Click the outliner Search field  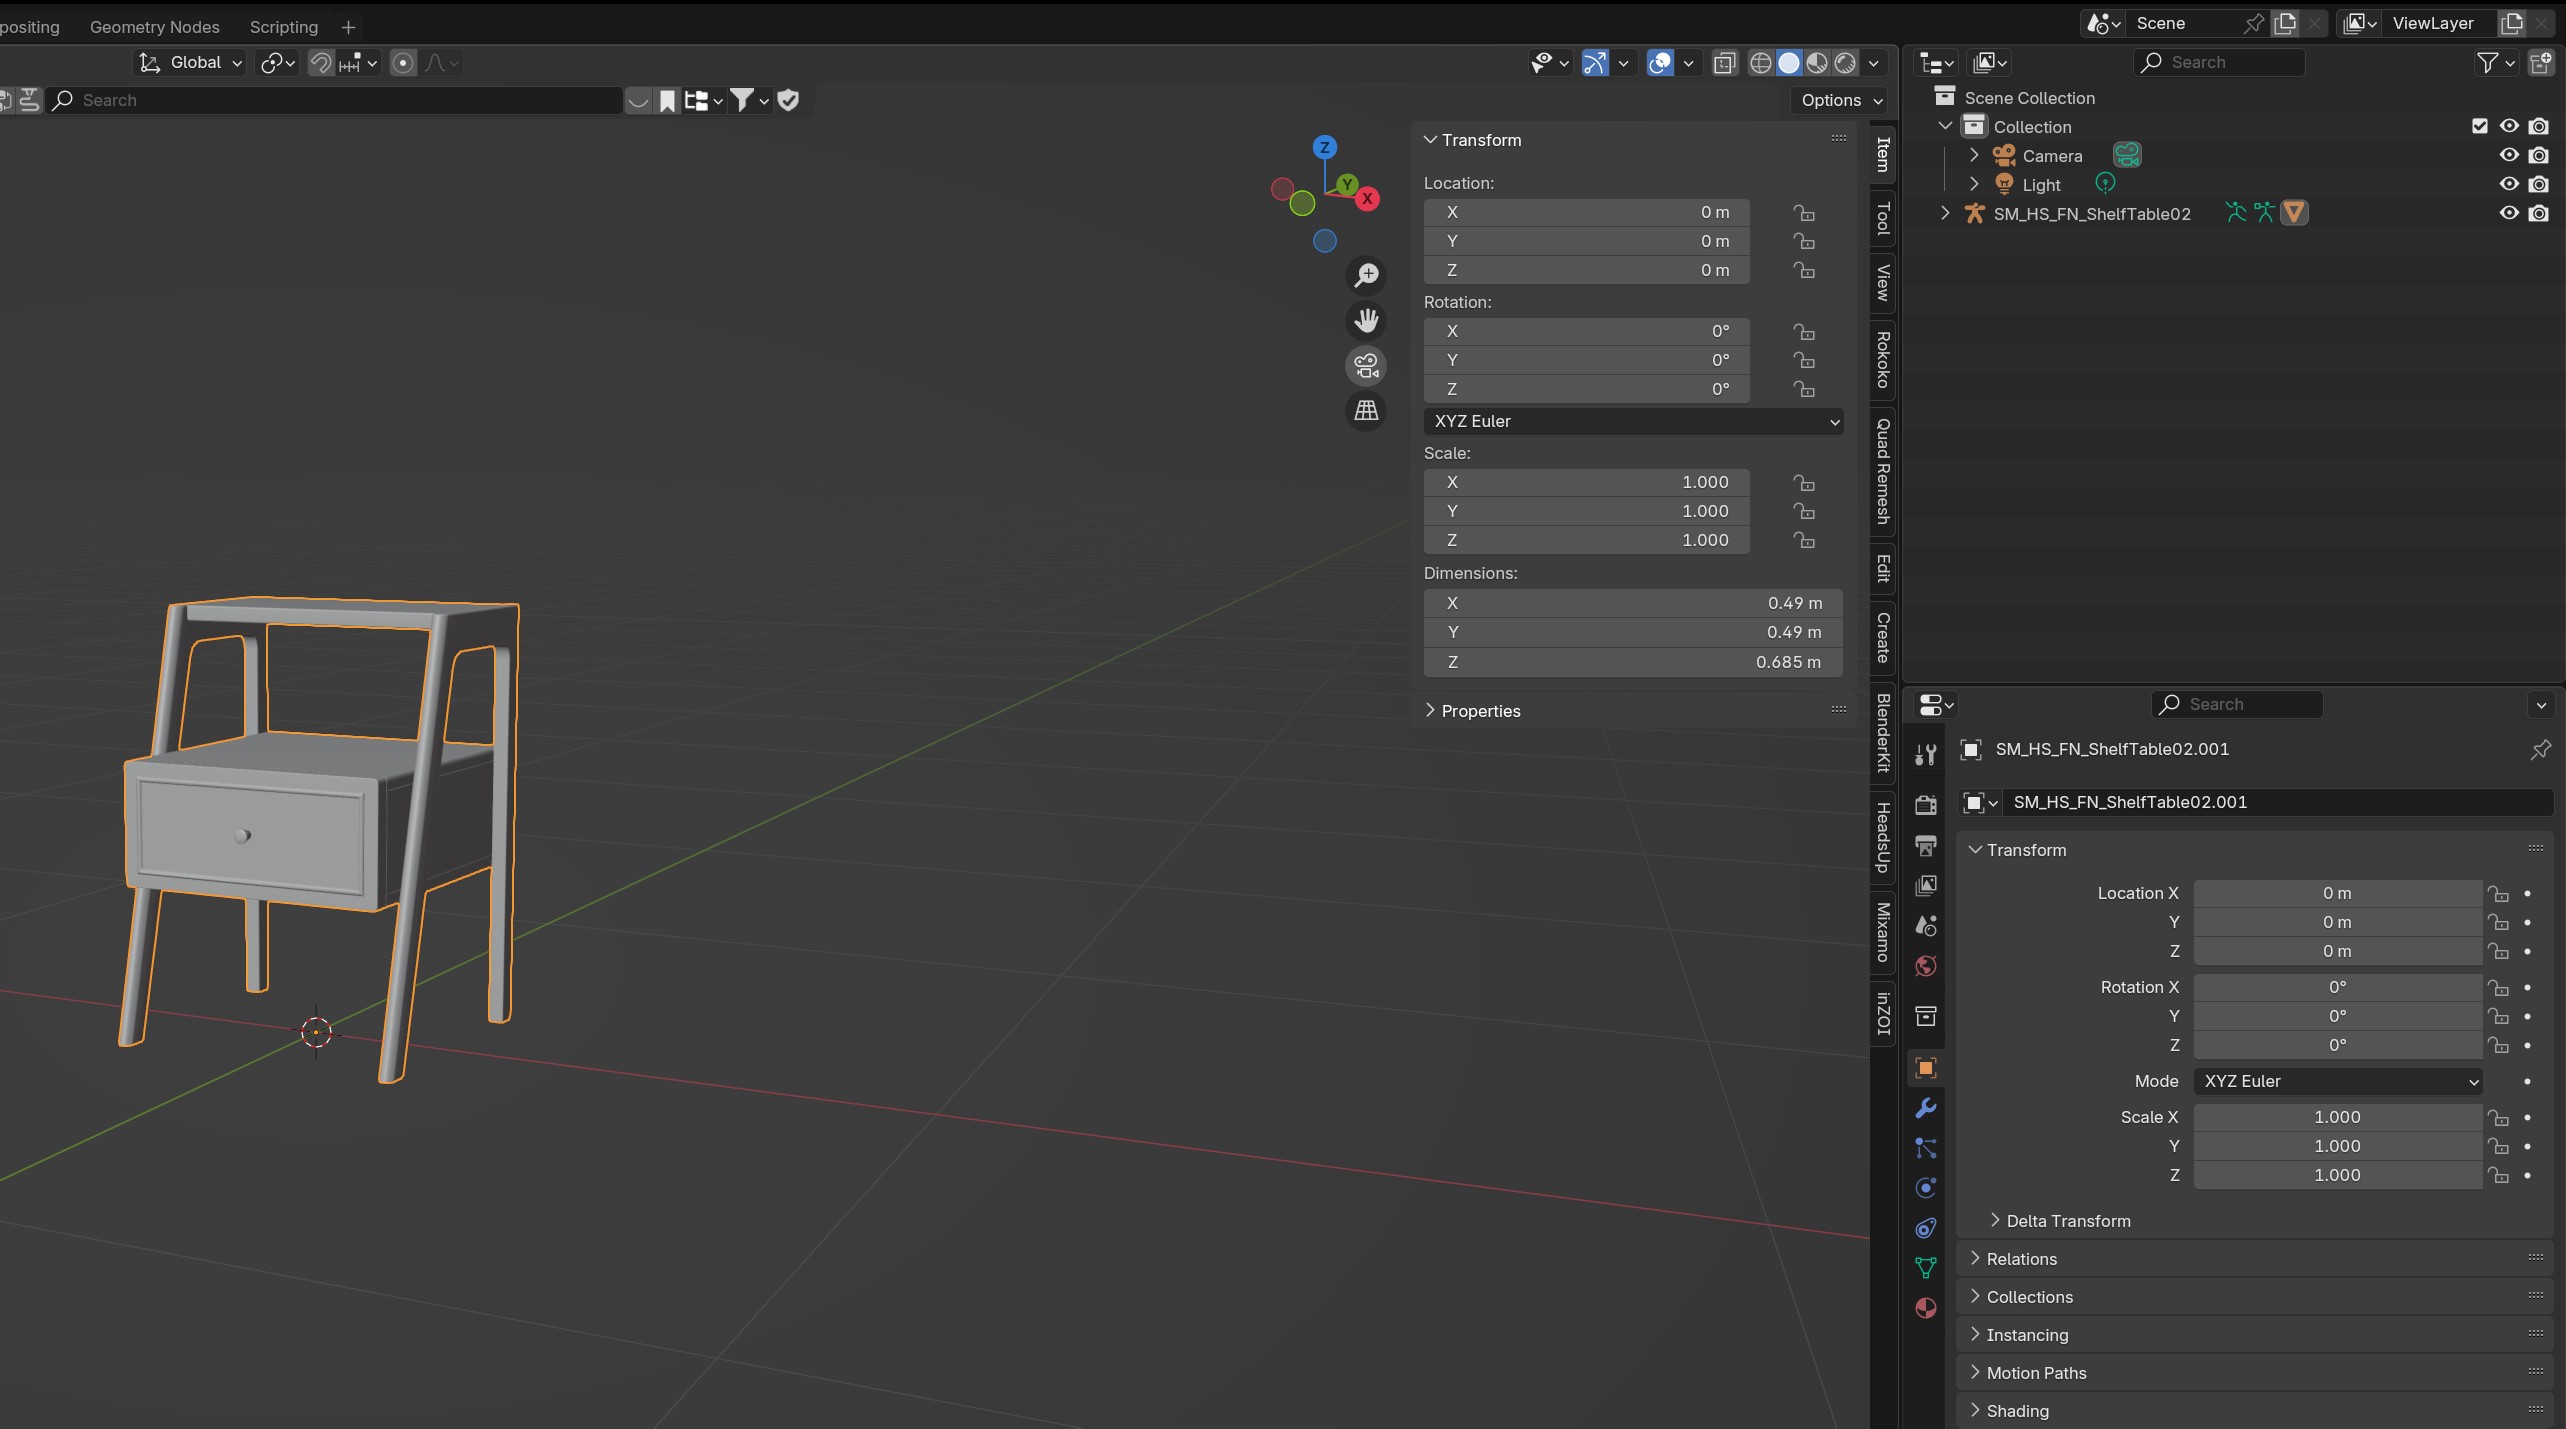pos(2220,63)
